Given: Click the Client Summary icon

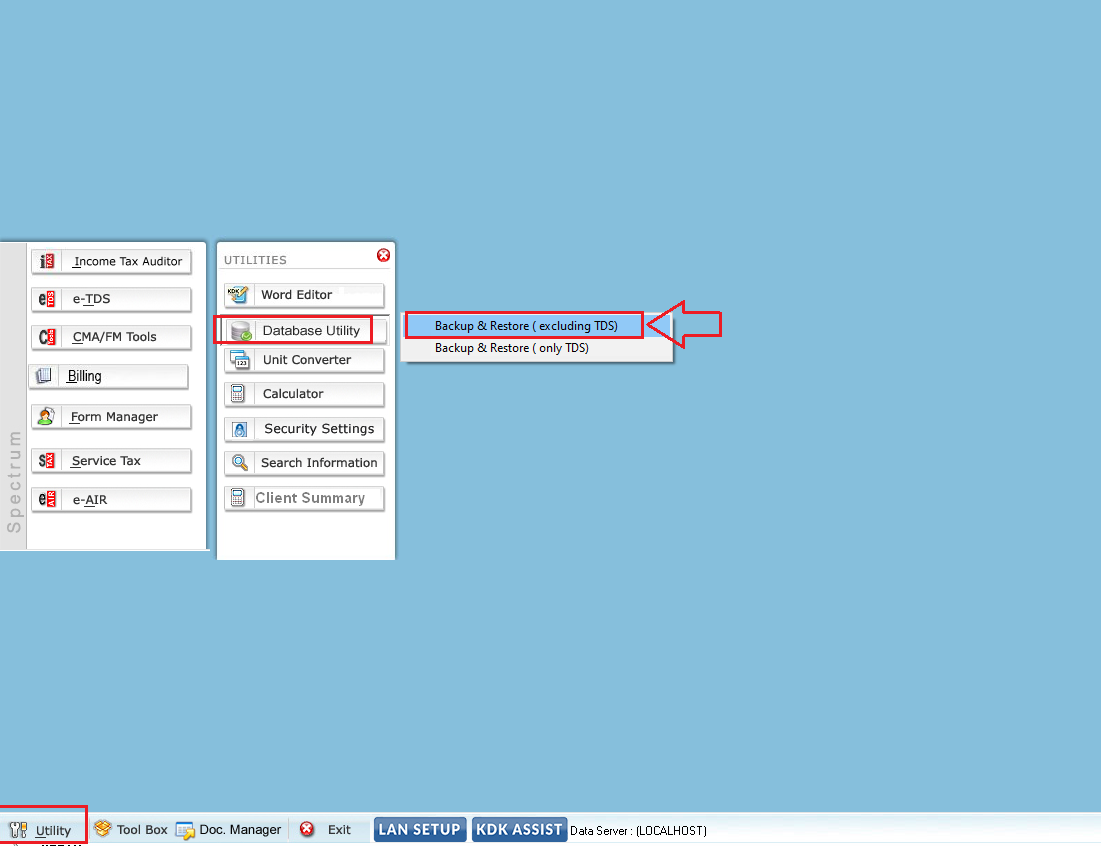Looking at the screenshot, I should tap(238, 498).
